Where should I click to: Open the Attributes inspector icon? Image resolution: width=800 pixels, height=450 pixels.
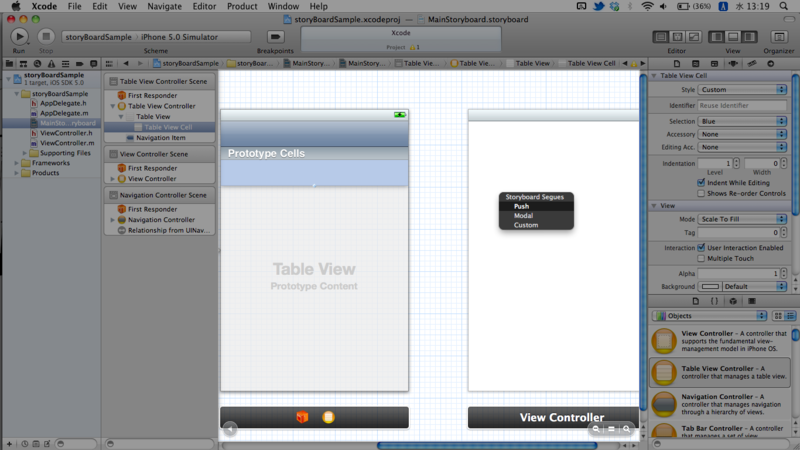point(733,64)
